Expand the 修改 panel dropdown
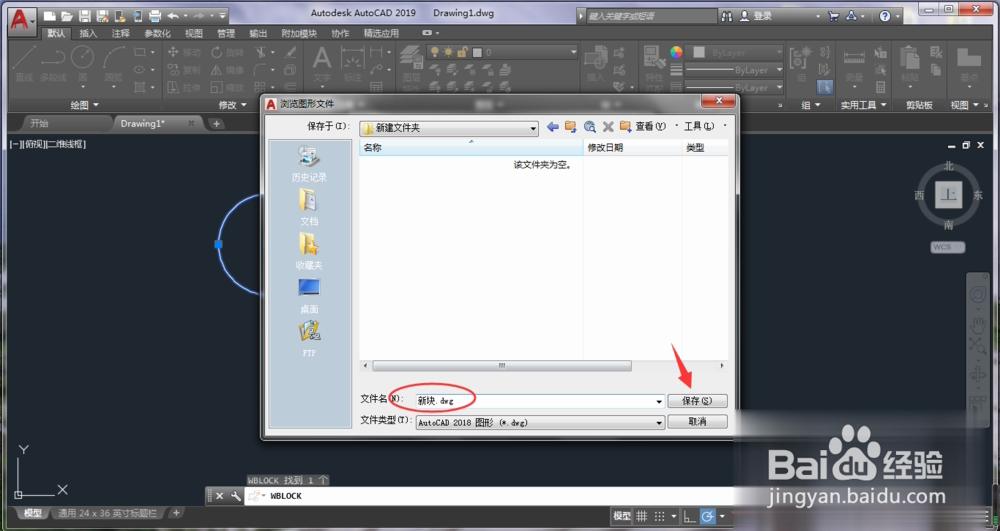 (232, 105)
